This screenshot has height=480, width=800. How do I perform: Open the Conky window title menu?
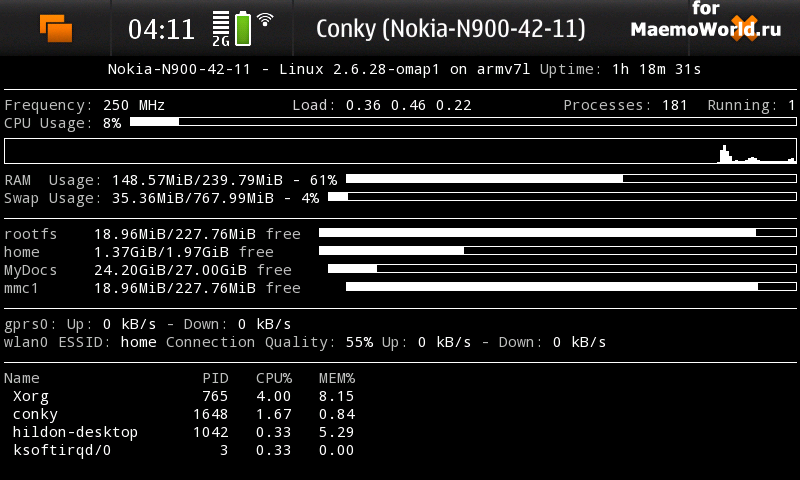tap(450, 29)
